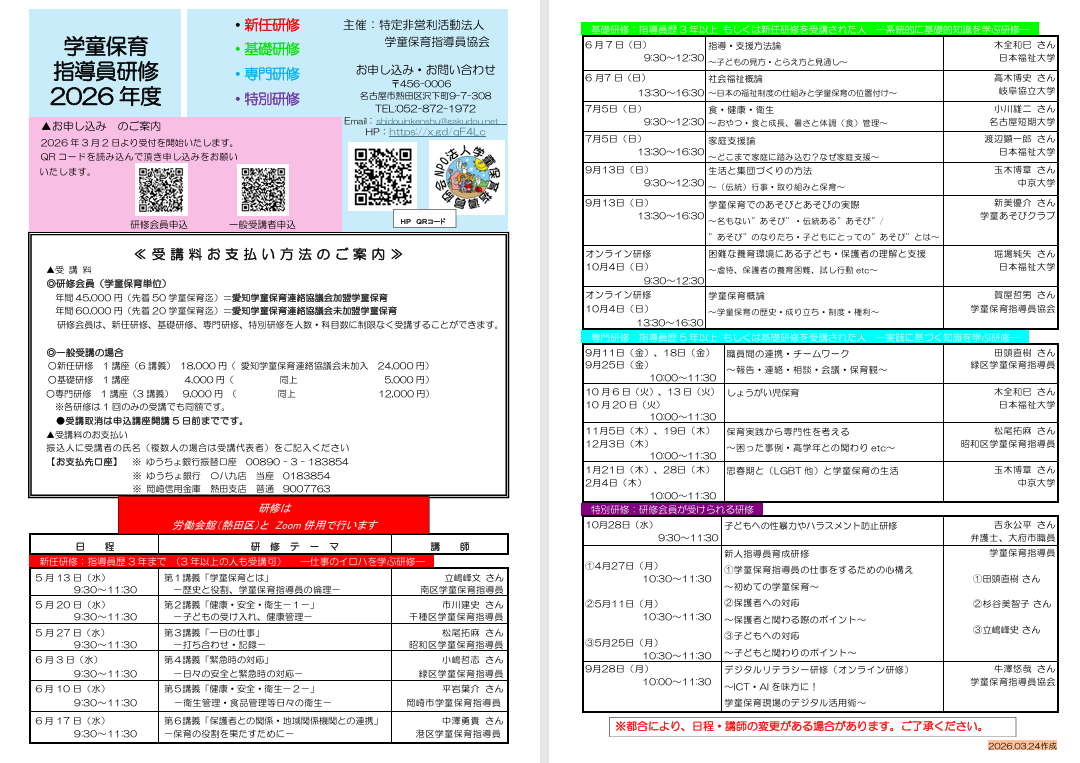Click the green 基礎研修 section header bar
The image size is (1080, 763).
(x=810, y=29)
